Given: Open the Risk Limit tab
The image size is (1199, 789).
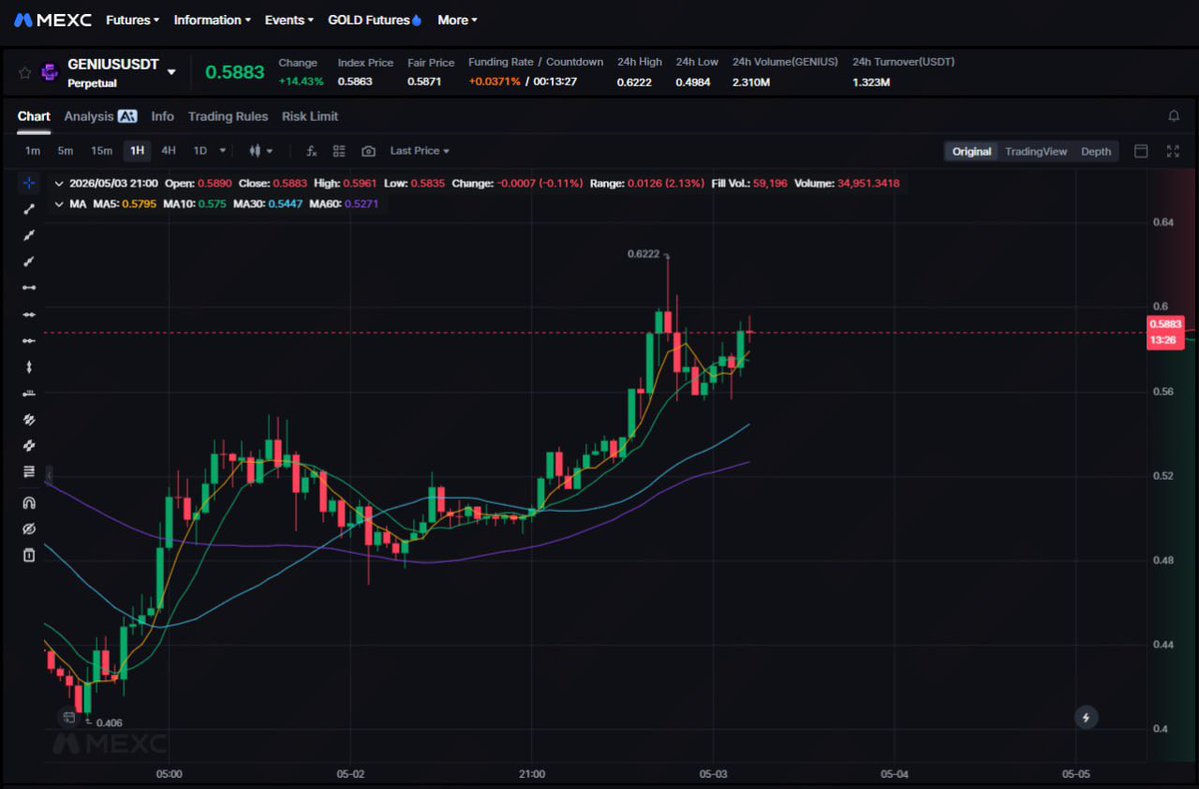Looking at the screenshot, I should [x=310, y=116].
